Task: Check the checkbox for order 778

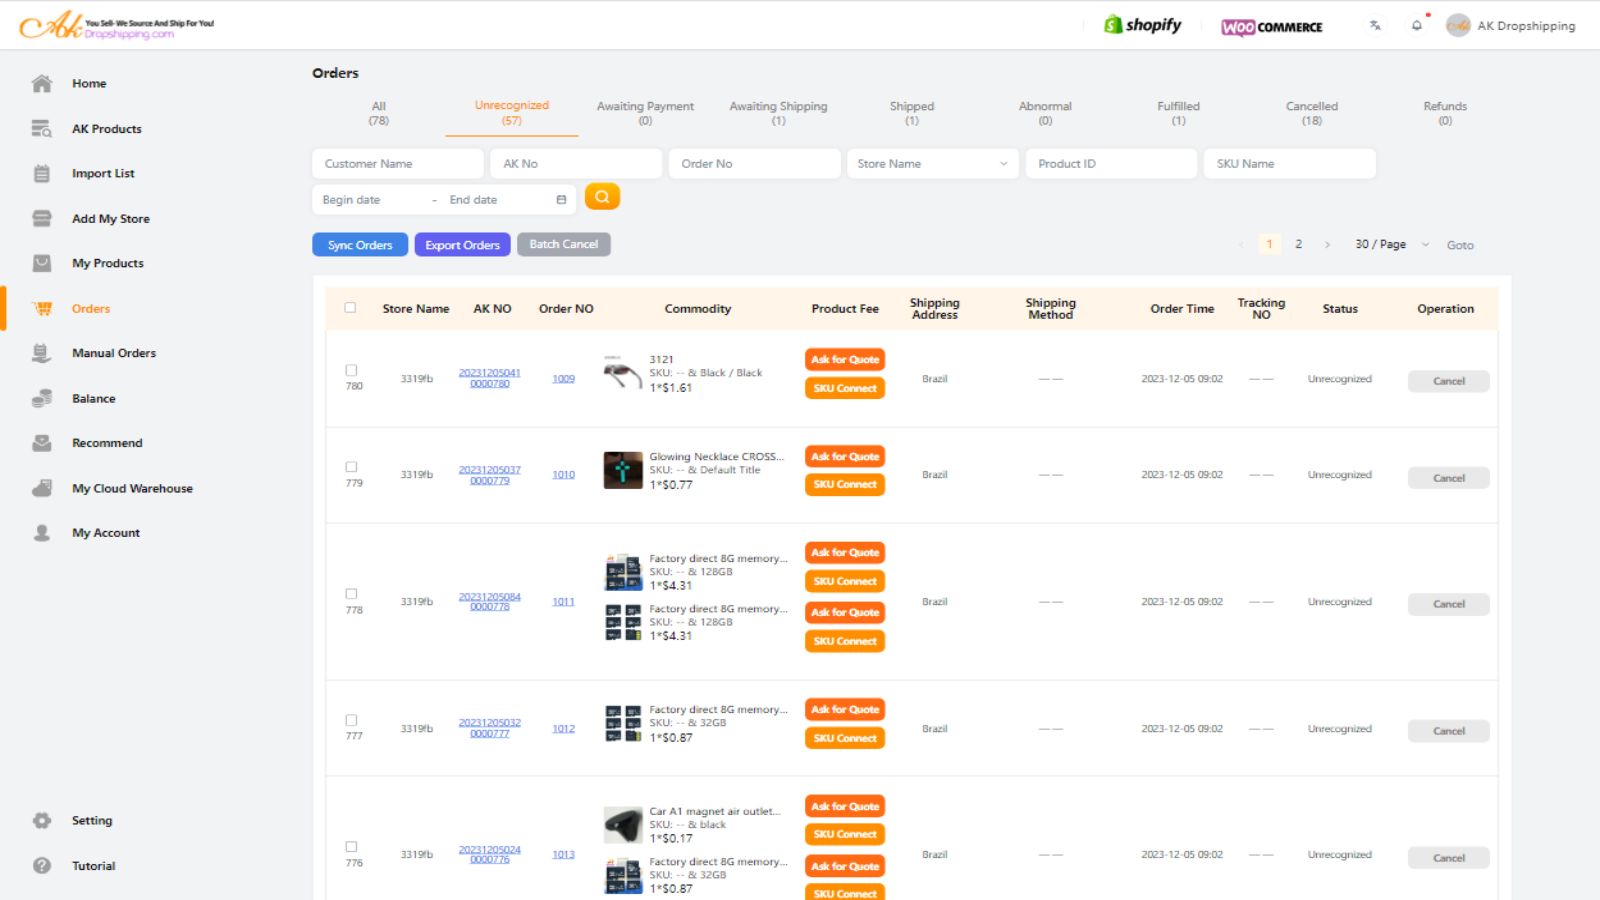Action: pyautogui.click(x=351, y=594)
